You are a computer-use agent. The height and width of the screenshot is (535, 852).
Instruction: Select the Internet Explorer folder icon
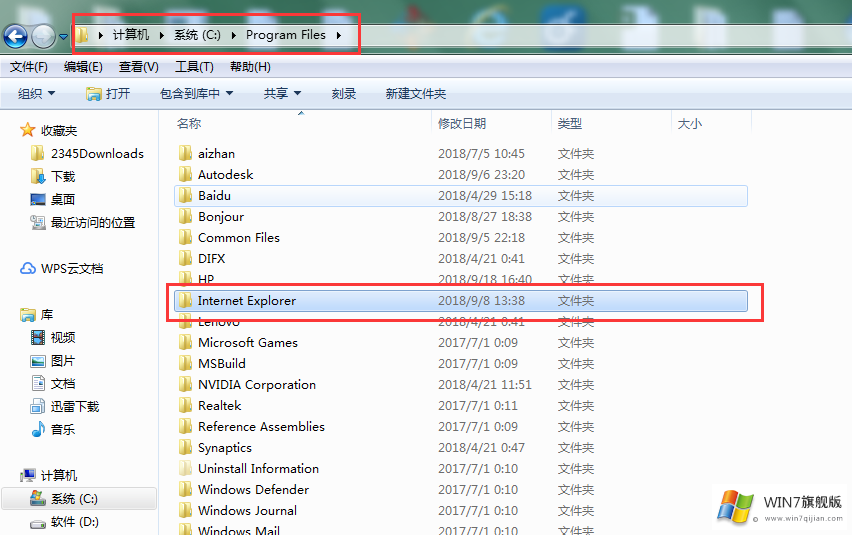coord(185,300)
